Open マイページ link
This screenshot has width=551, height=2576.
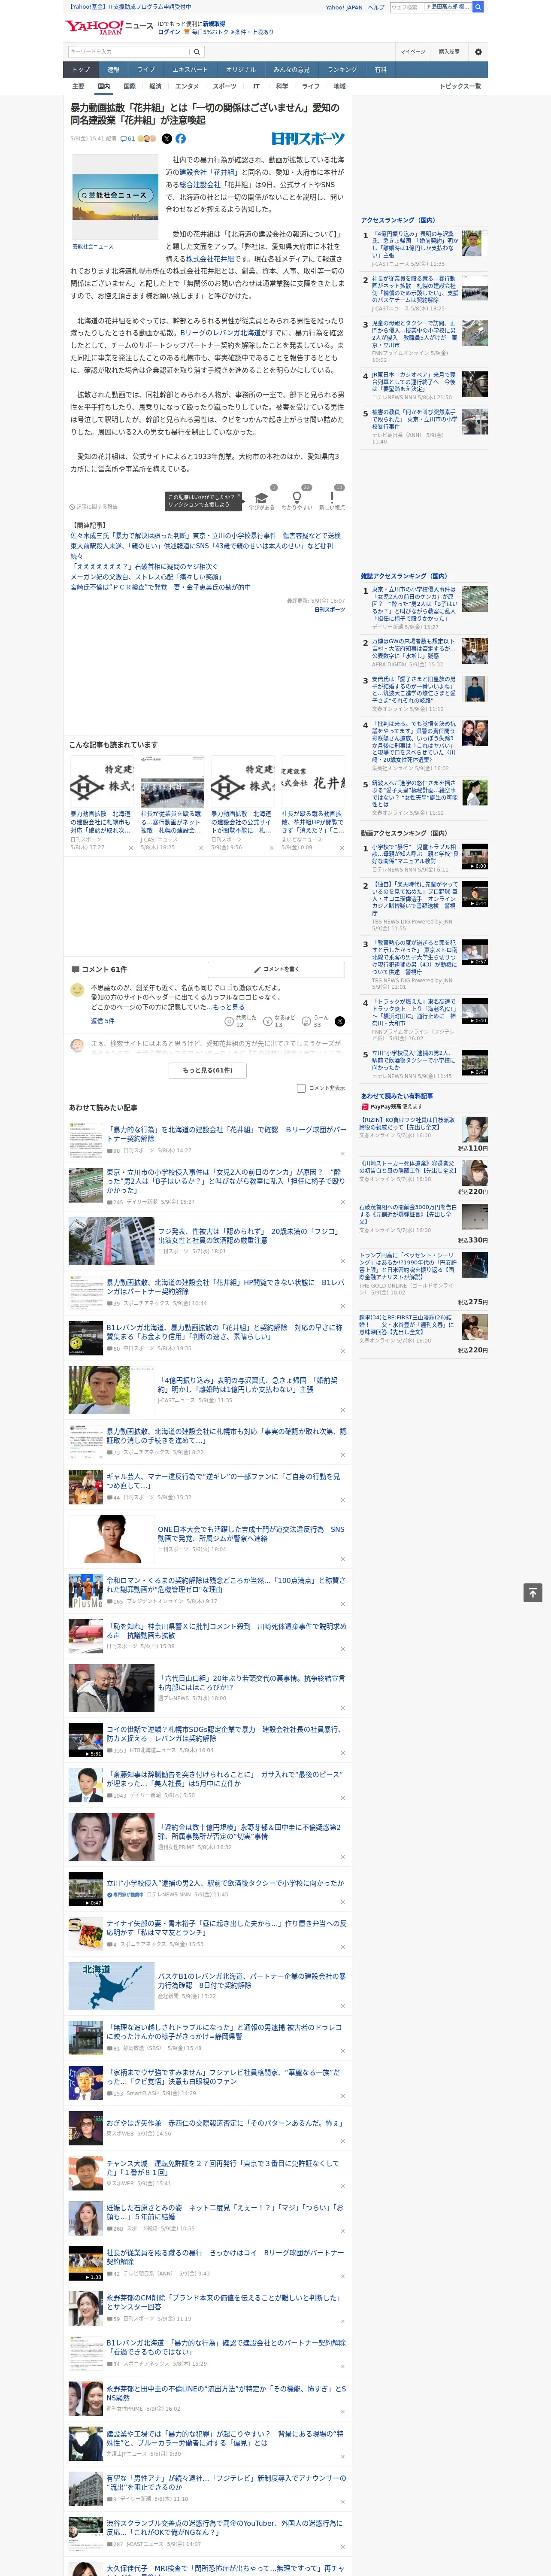tap(412, 51)
